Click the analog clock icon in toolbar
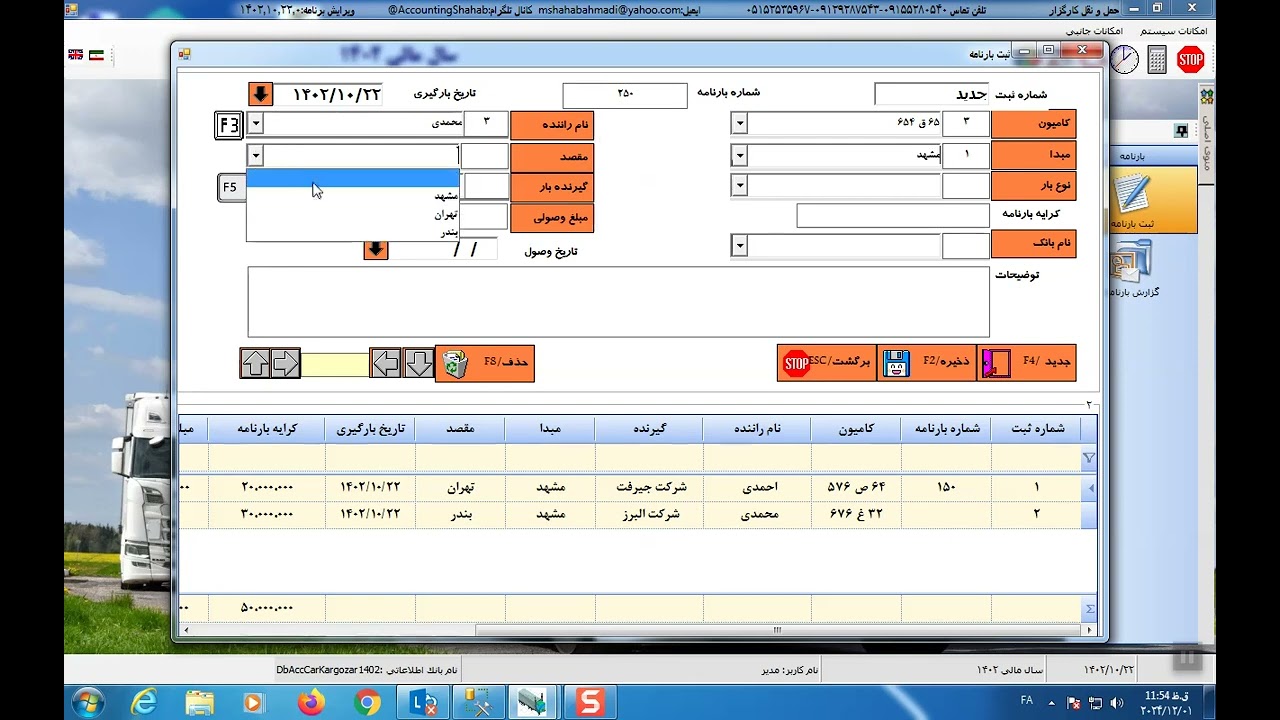This screenshot has width=1280, height=720. coord(1125,60)
